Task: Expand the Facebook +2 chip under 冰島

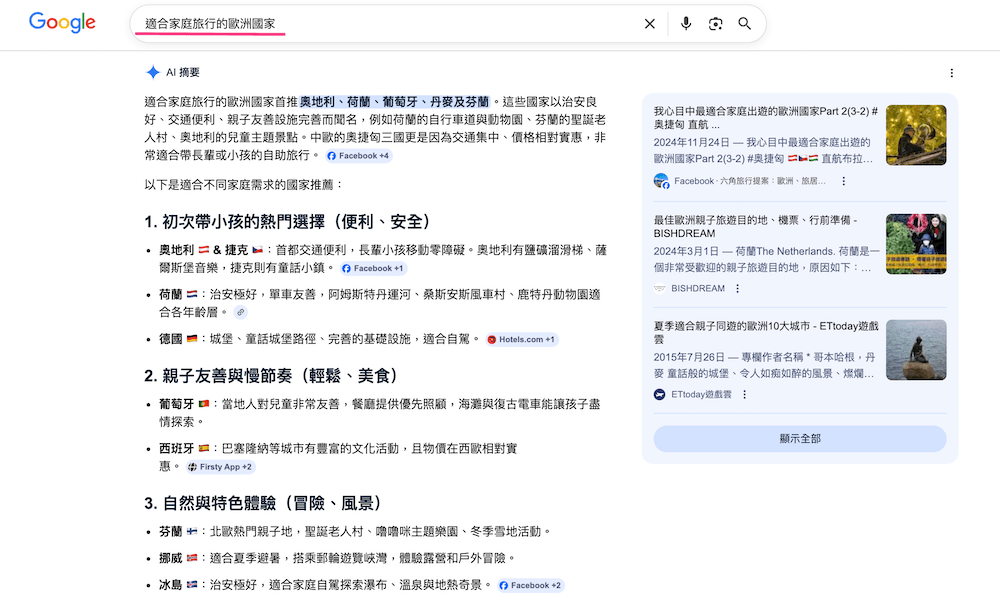Action: coord(530,586)
